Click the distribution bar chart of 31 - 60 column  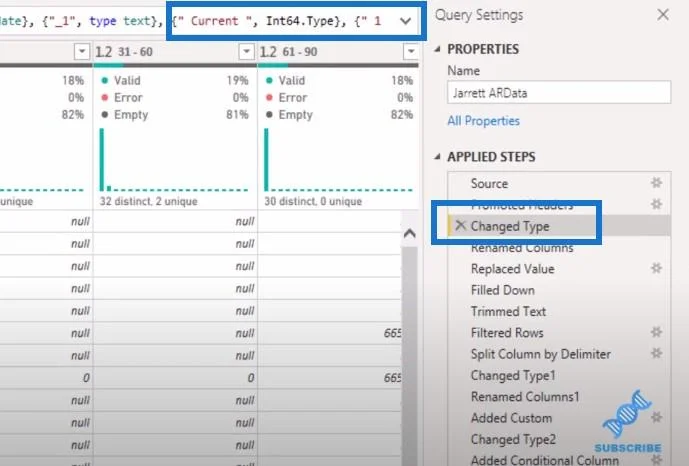[174, 160]
